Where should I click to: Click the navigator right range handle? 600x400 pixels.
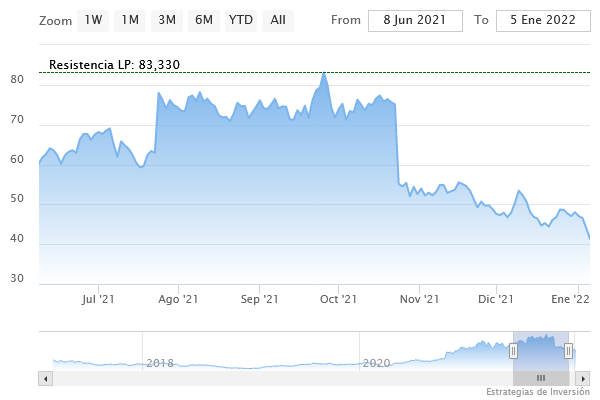[568, 350]
